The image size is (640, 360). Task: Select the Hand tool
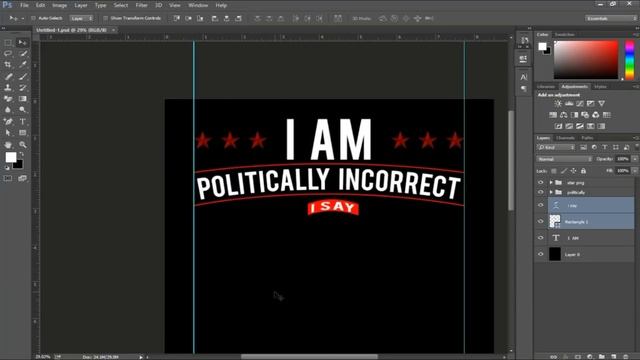(x=8, y=144)
